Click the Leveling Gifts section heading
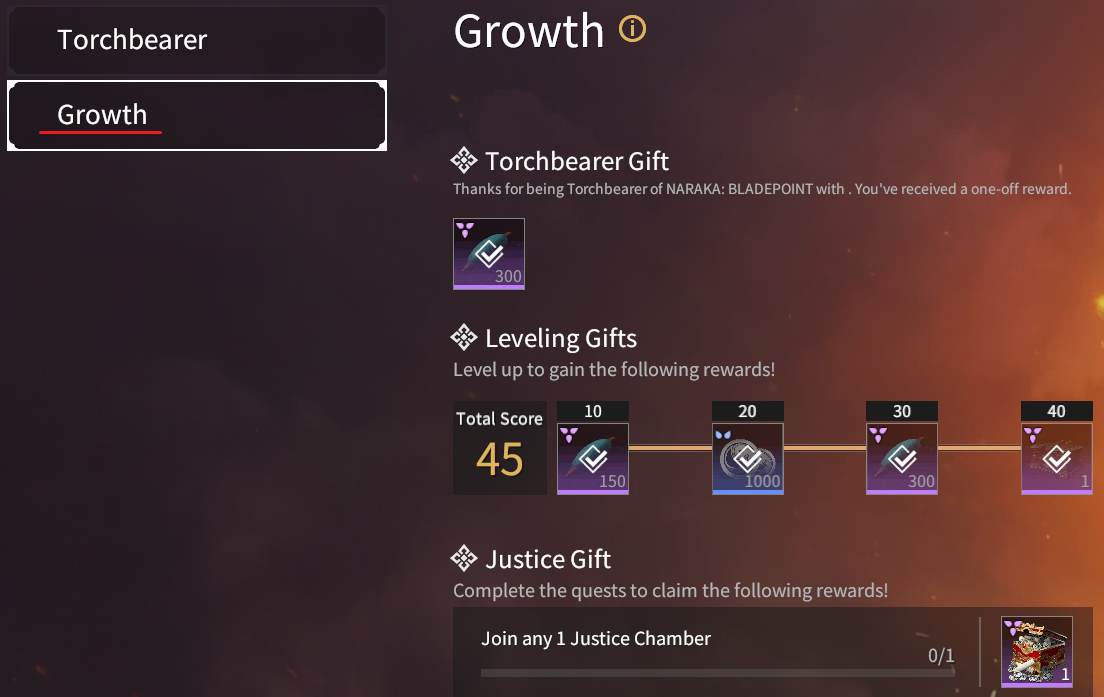1104x697 pixels. pos(560,338)
